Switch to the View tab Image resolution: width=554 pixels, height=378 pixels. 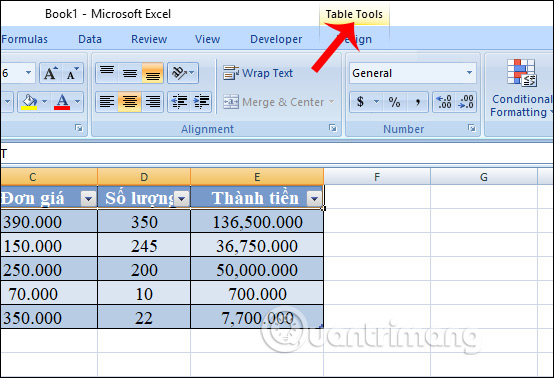207,39
